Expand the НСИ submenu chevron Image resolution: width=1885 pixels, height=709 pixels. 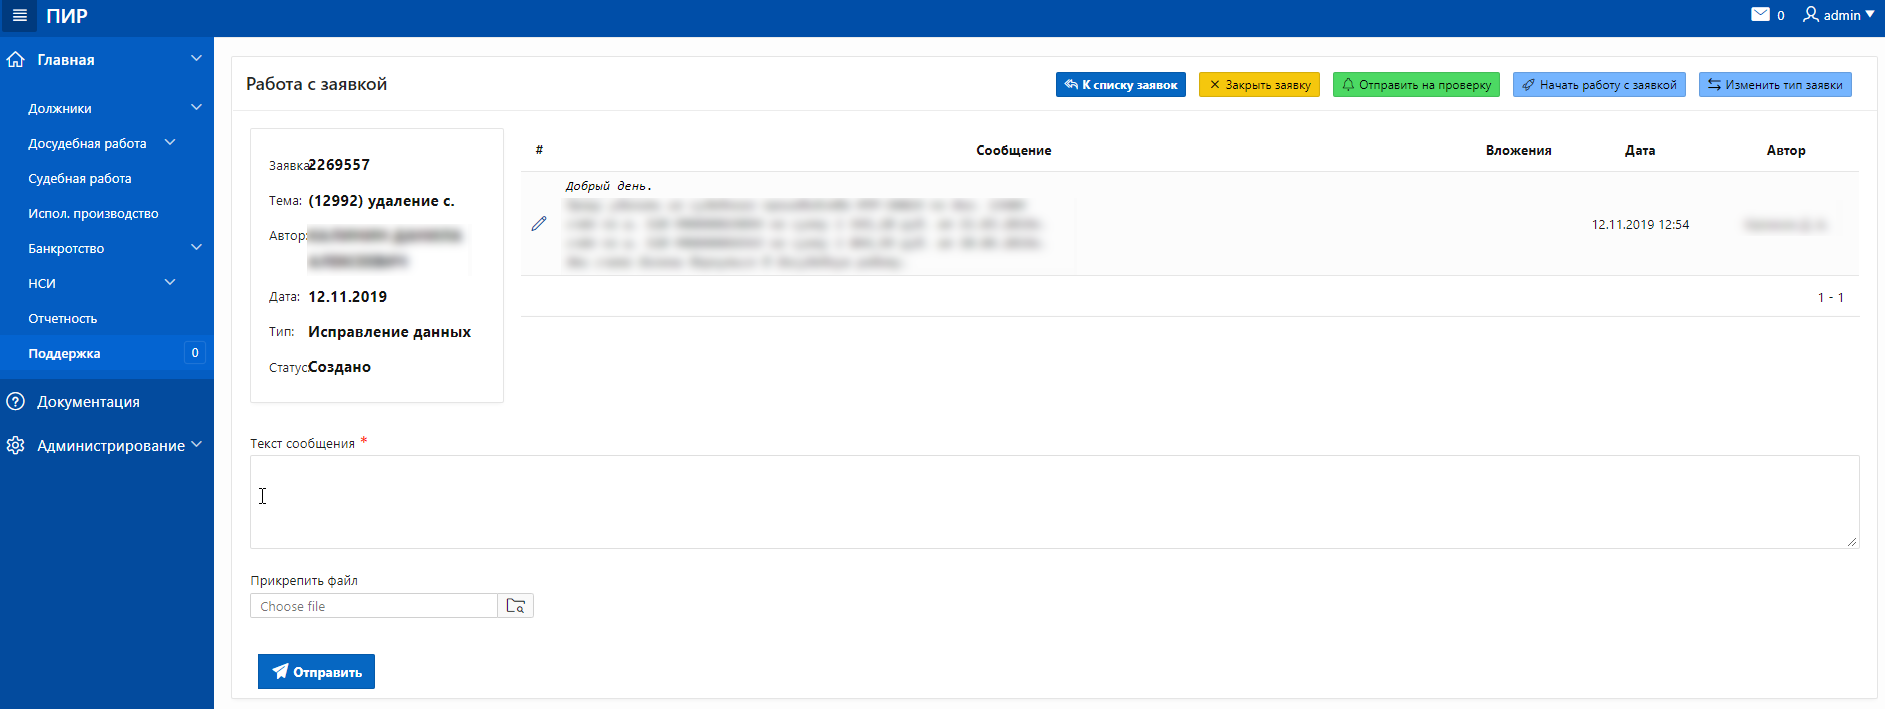click(170, 282)
